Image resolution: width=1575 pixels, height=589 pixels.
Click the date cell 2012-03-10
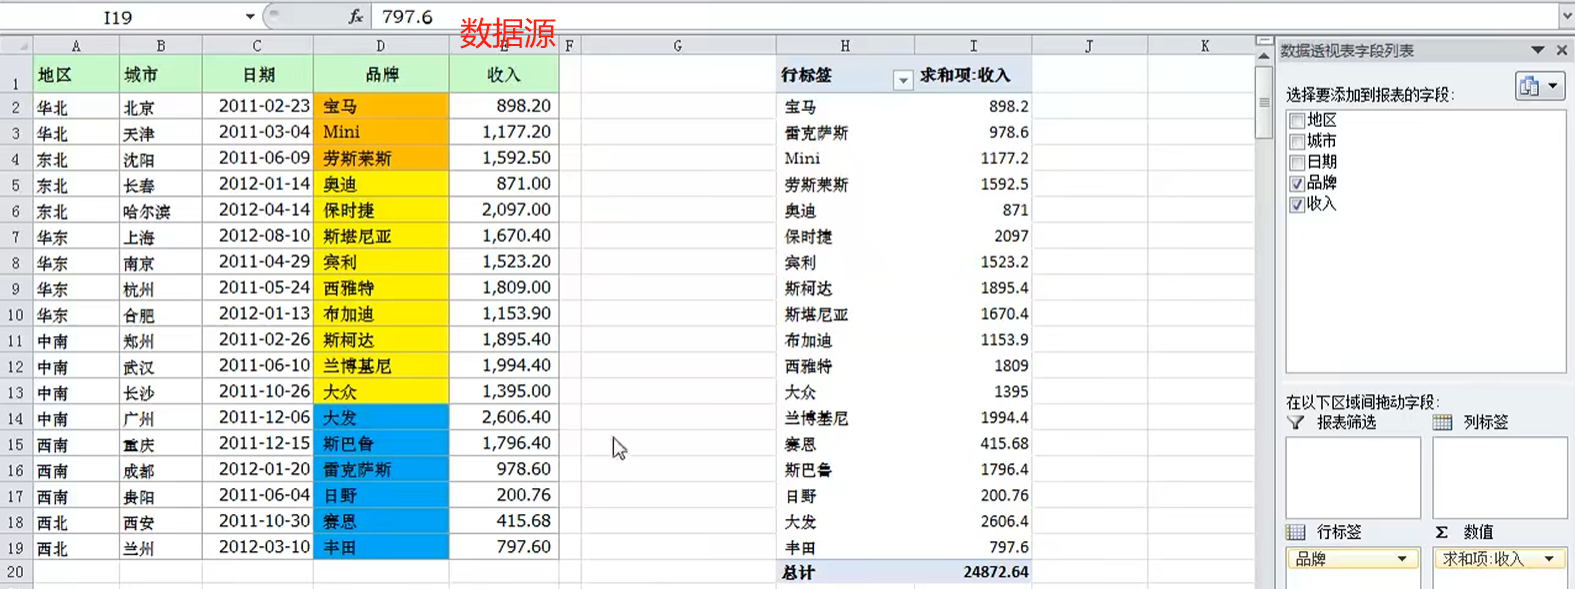tap(258, 548)
